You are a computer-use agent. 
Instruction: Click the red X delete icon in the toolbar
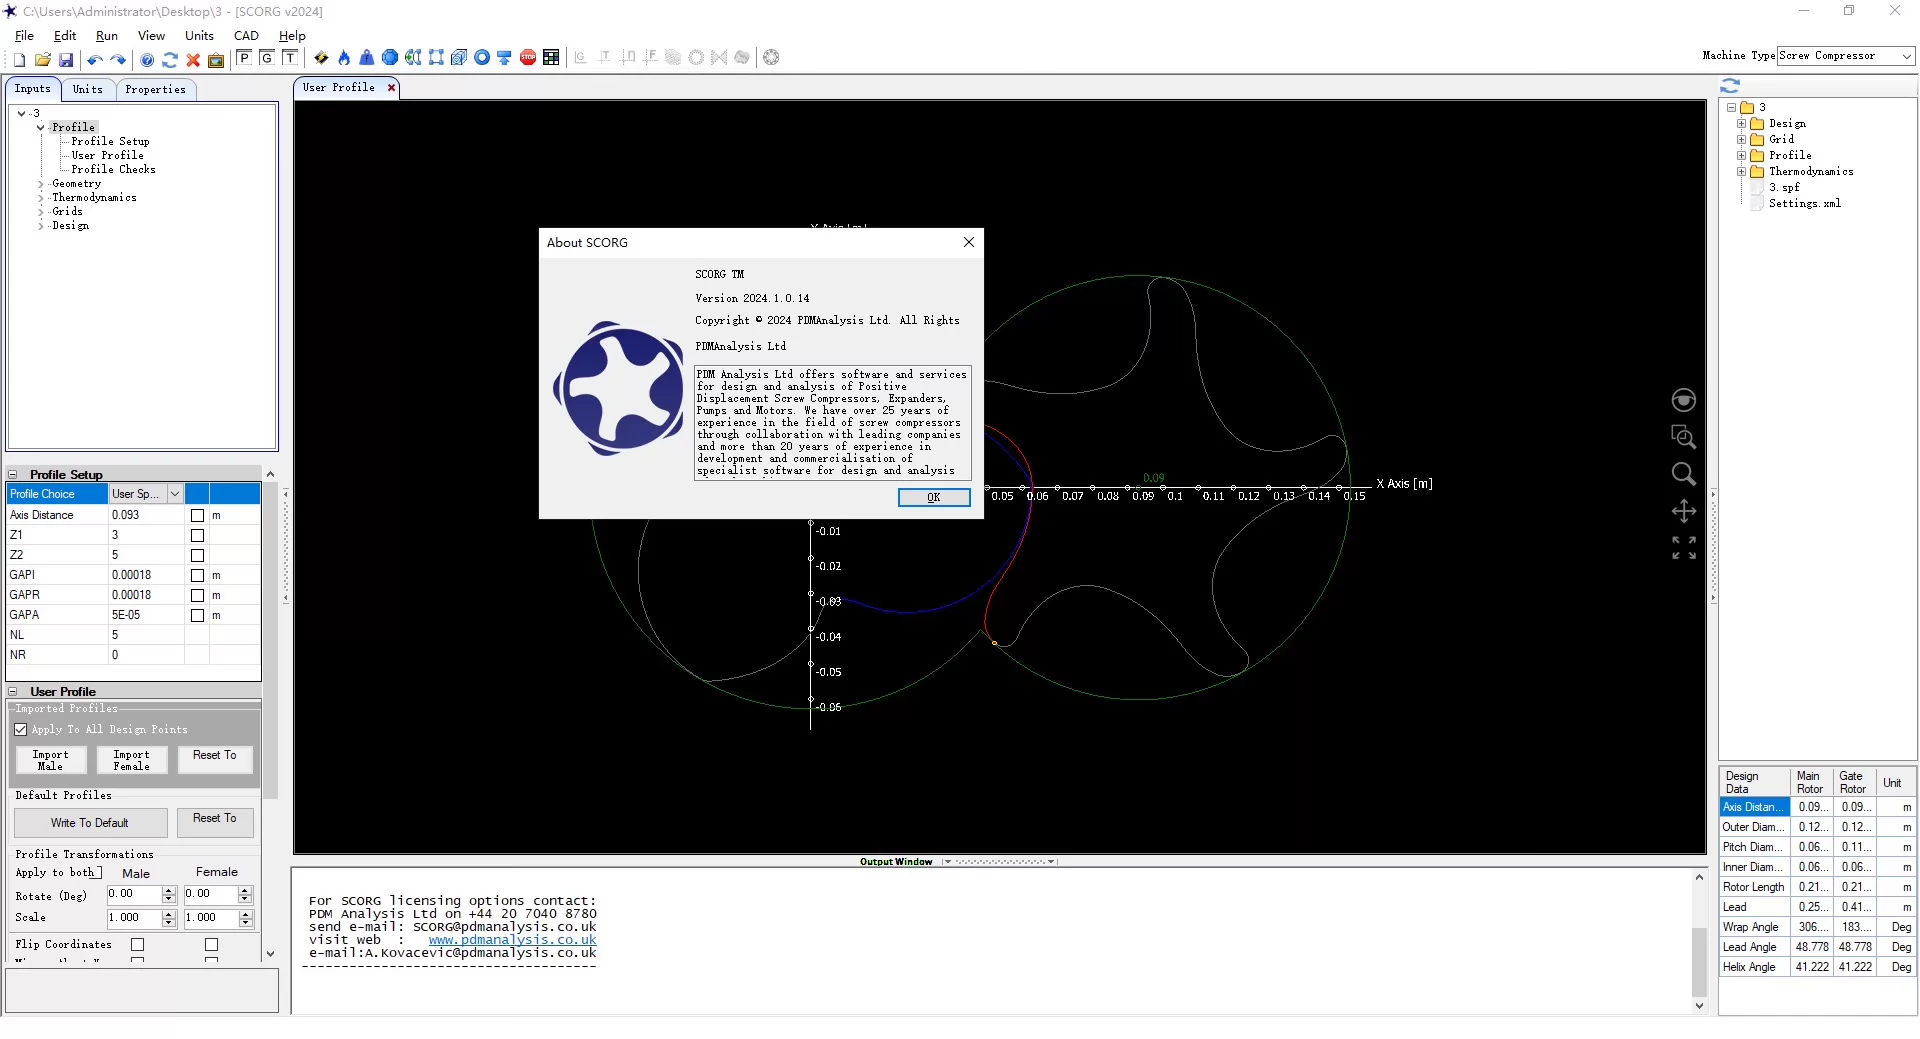point(193,60)
